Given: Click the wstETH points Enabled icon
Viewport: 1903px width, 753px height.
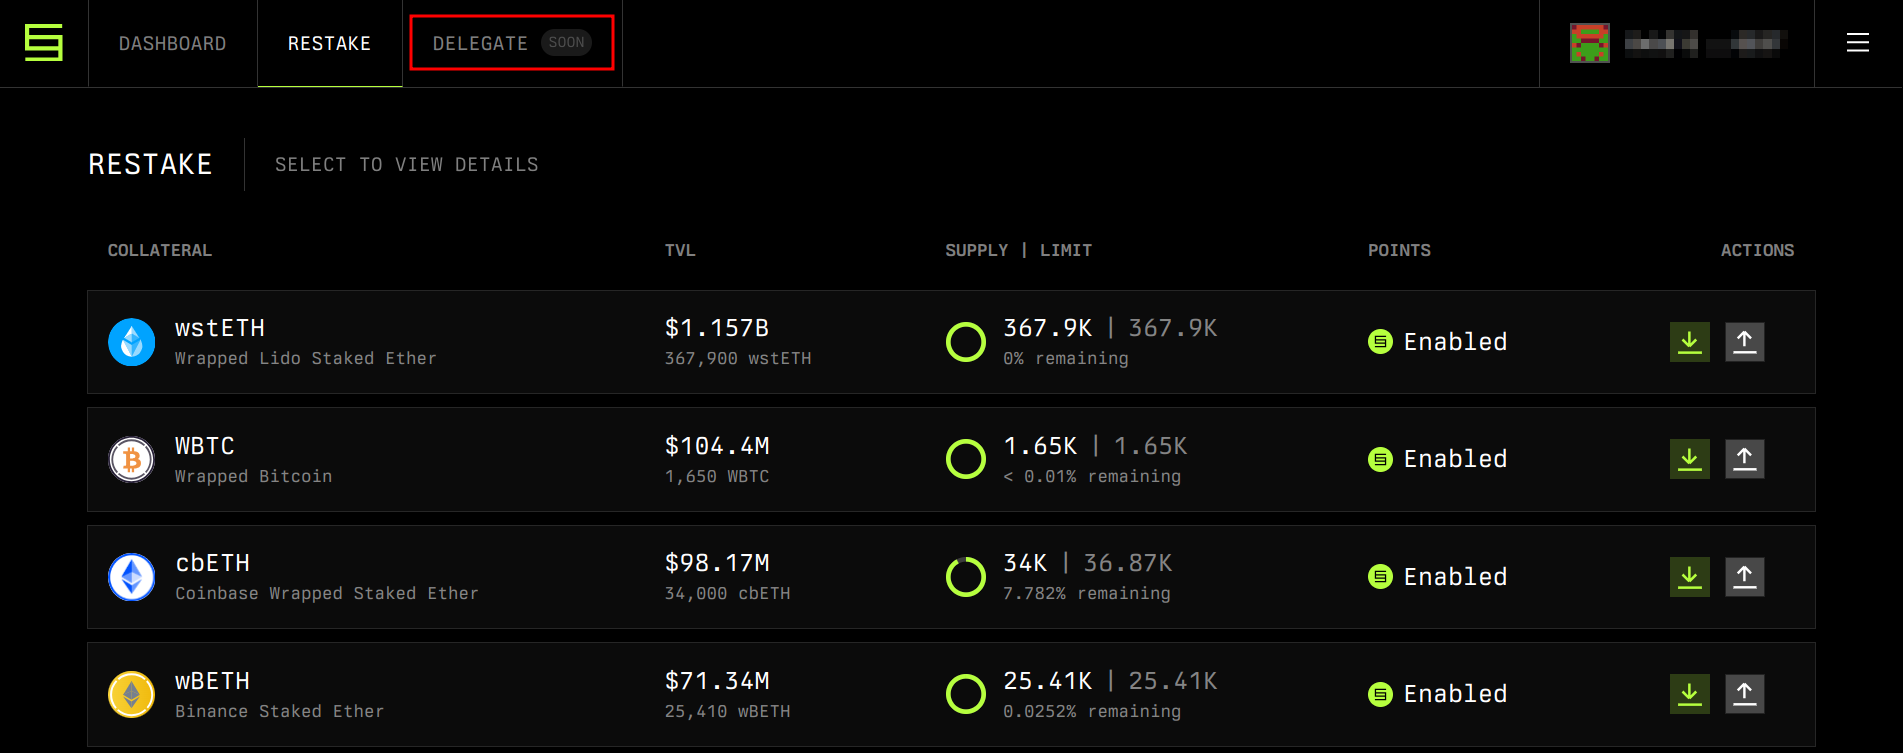Looking at the screenshot, I should tap(1380, 342).
